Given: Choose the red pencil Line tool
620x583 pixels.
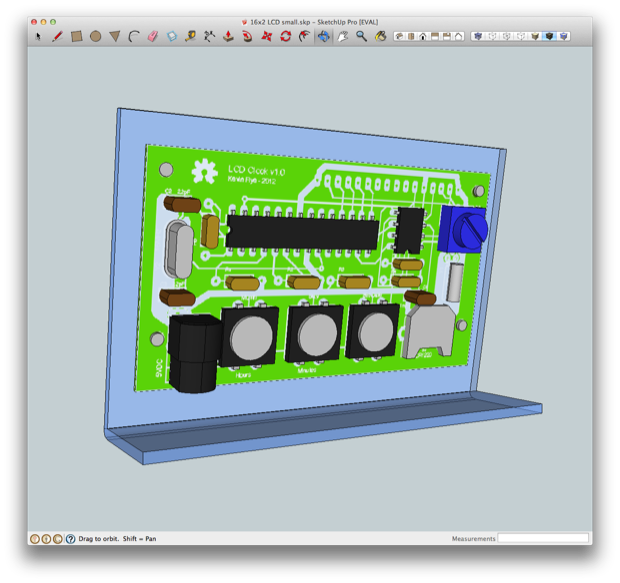Looking at the screenshot, I should point(58,37).
